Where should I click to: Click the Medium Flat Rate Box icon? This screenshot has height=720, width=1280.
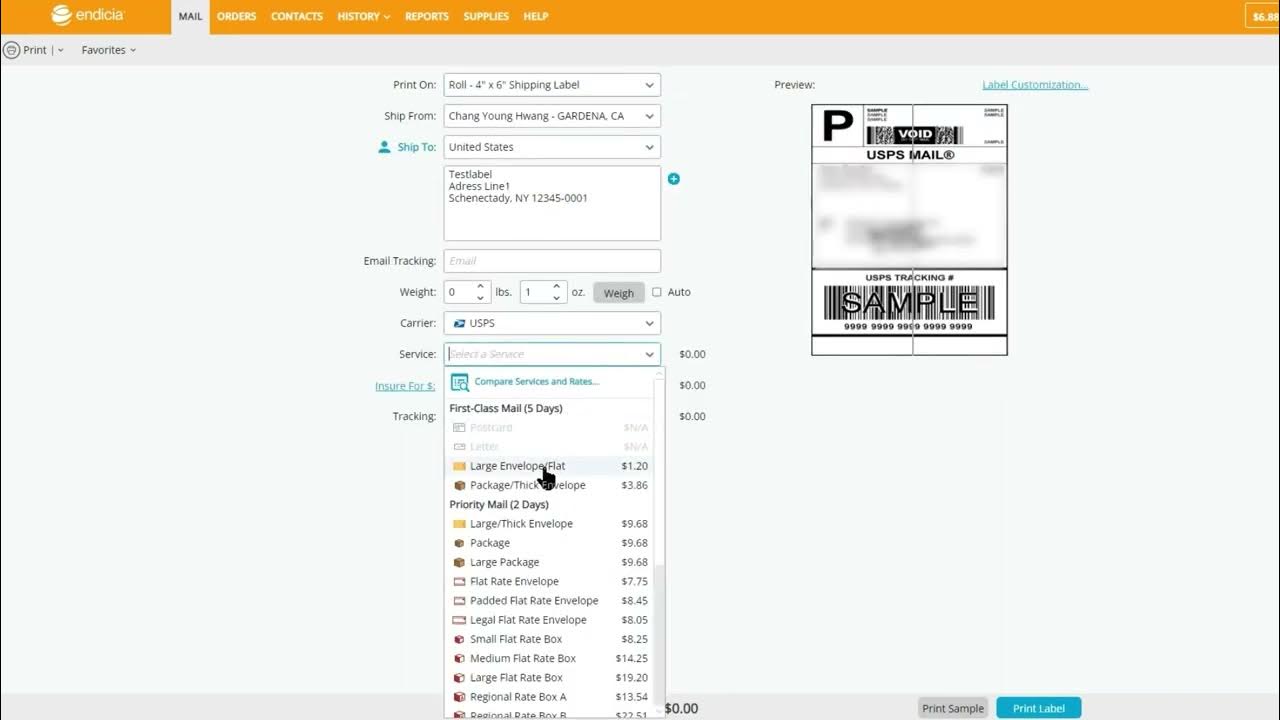click(x=459, y=659)
